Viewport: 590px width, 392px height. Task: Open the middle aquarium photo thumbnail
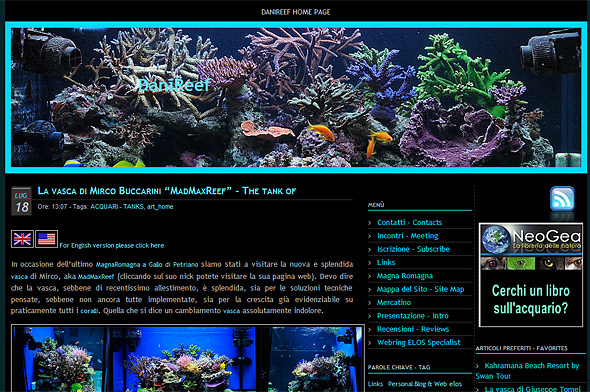click(184, 359)
